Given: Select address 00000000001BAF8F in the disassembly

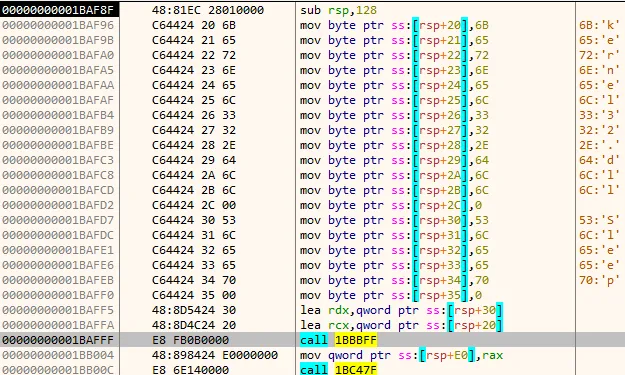Looking at the screenshot, I should click(58, 10).
